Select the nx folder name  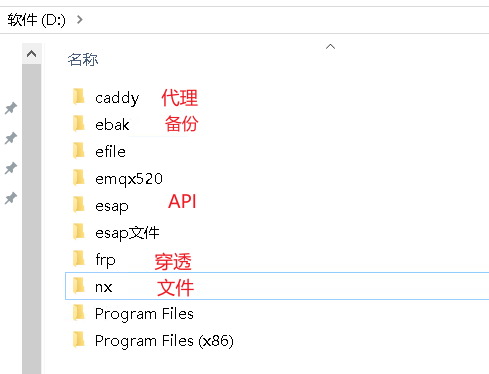(104, 287)
